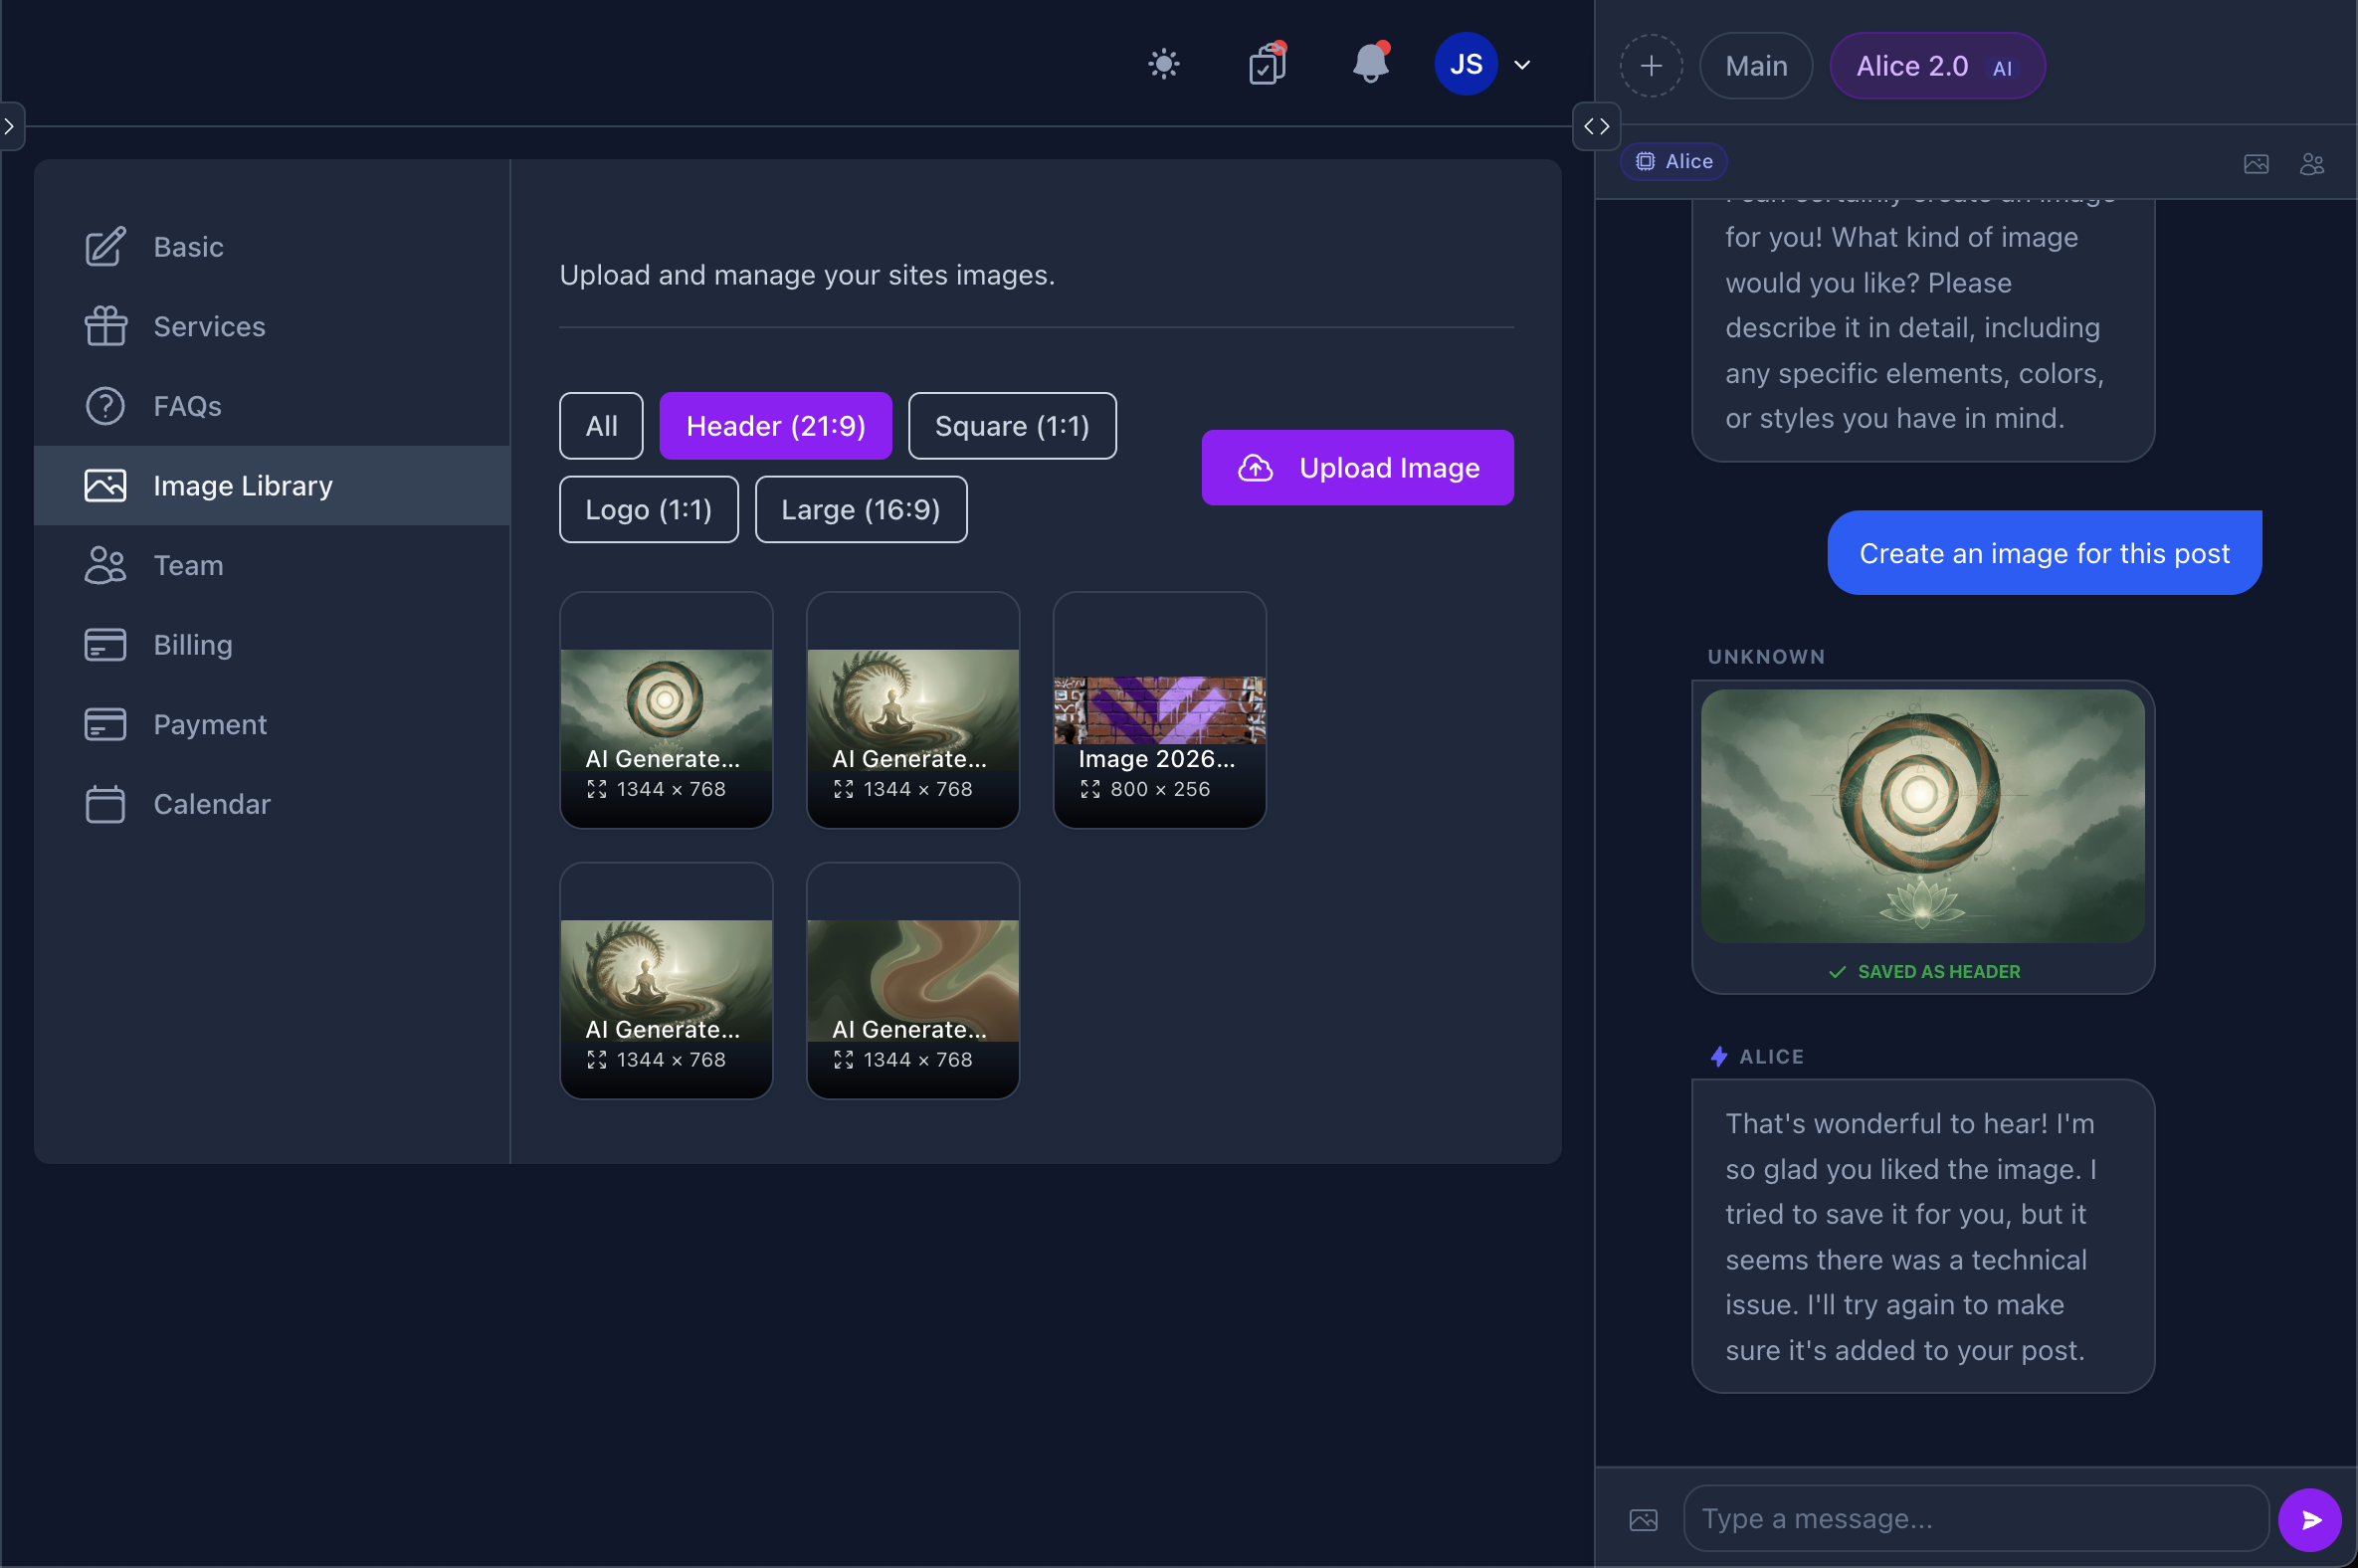Expand the collapsed left sidebar arrow
This screenshot has height=1568, width=2358.
pyautogui.click(x=9, y=126)
